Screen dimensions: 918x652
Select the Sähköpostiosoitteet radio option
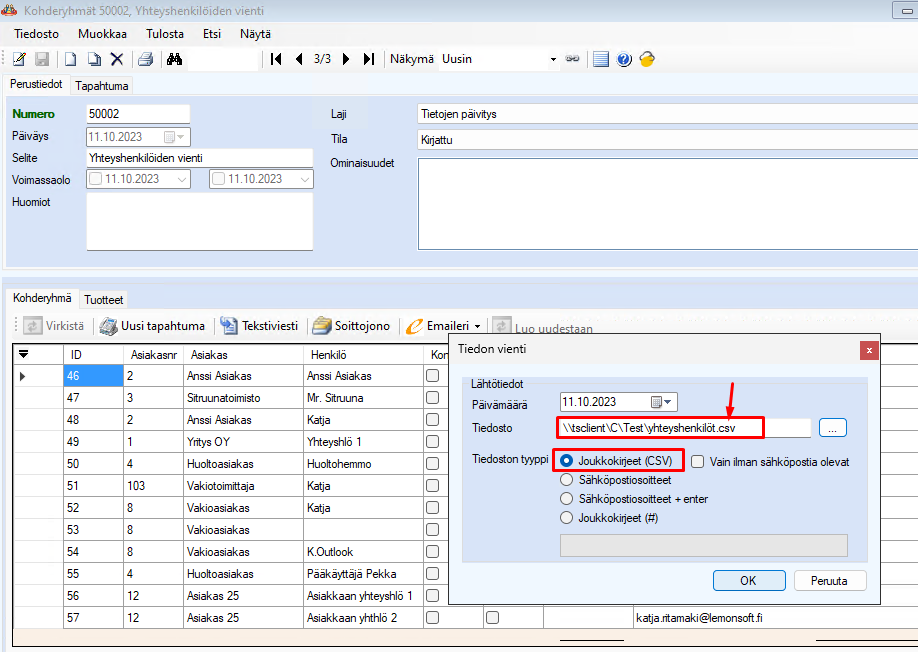point(568,480)
